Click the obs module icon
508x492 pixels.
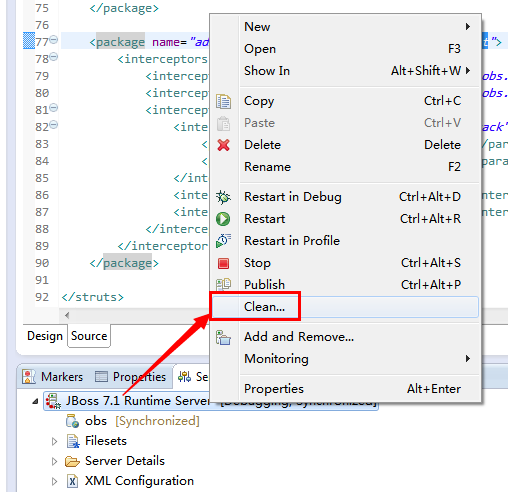pyautogui.click(x=72, y=421)
